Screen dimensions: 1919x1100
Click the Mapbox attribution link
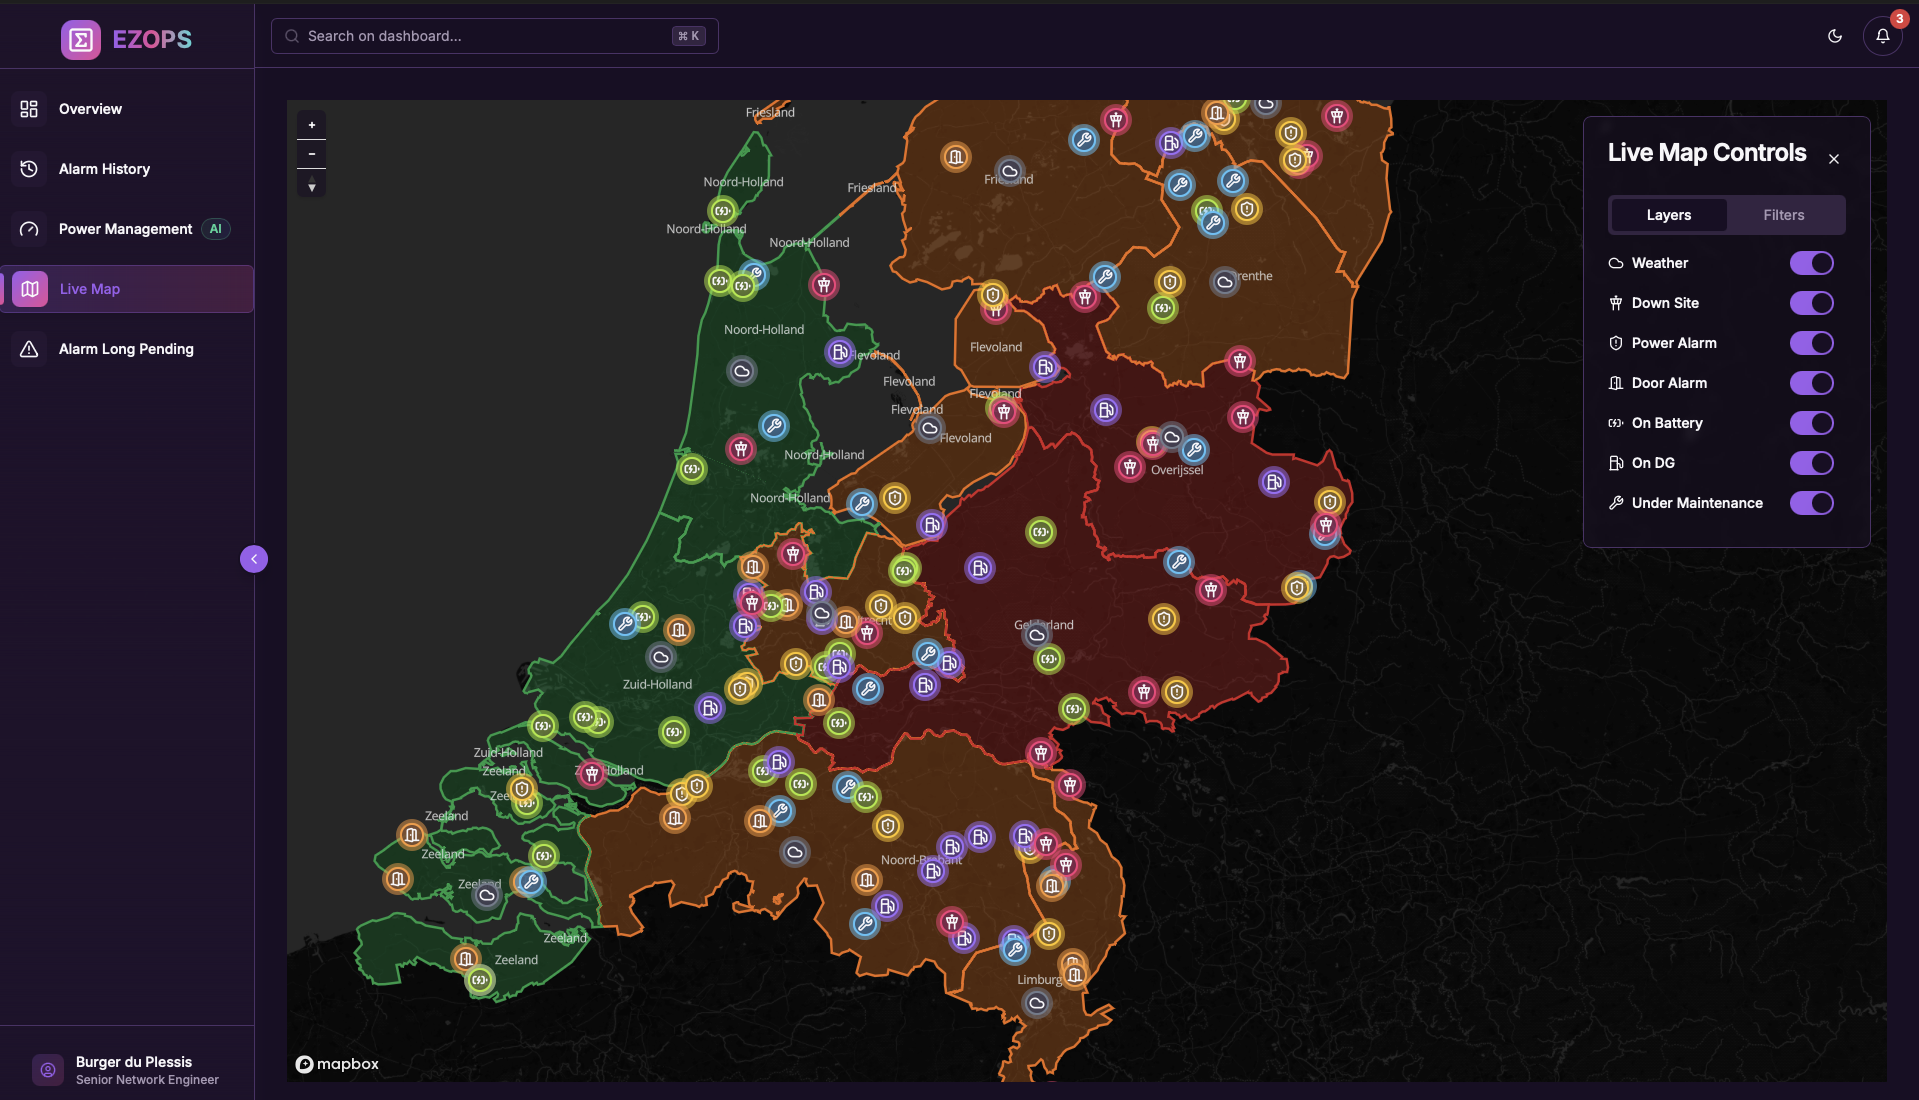tap(337, 1064)
